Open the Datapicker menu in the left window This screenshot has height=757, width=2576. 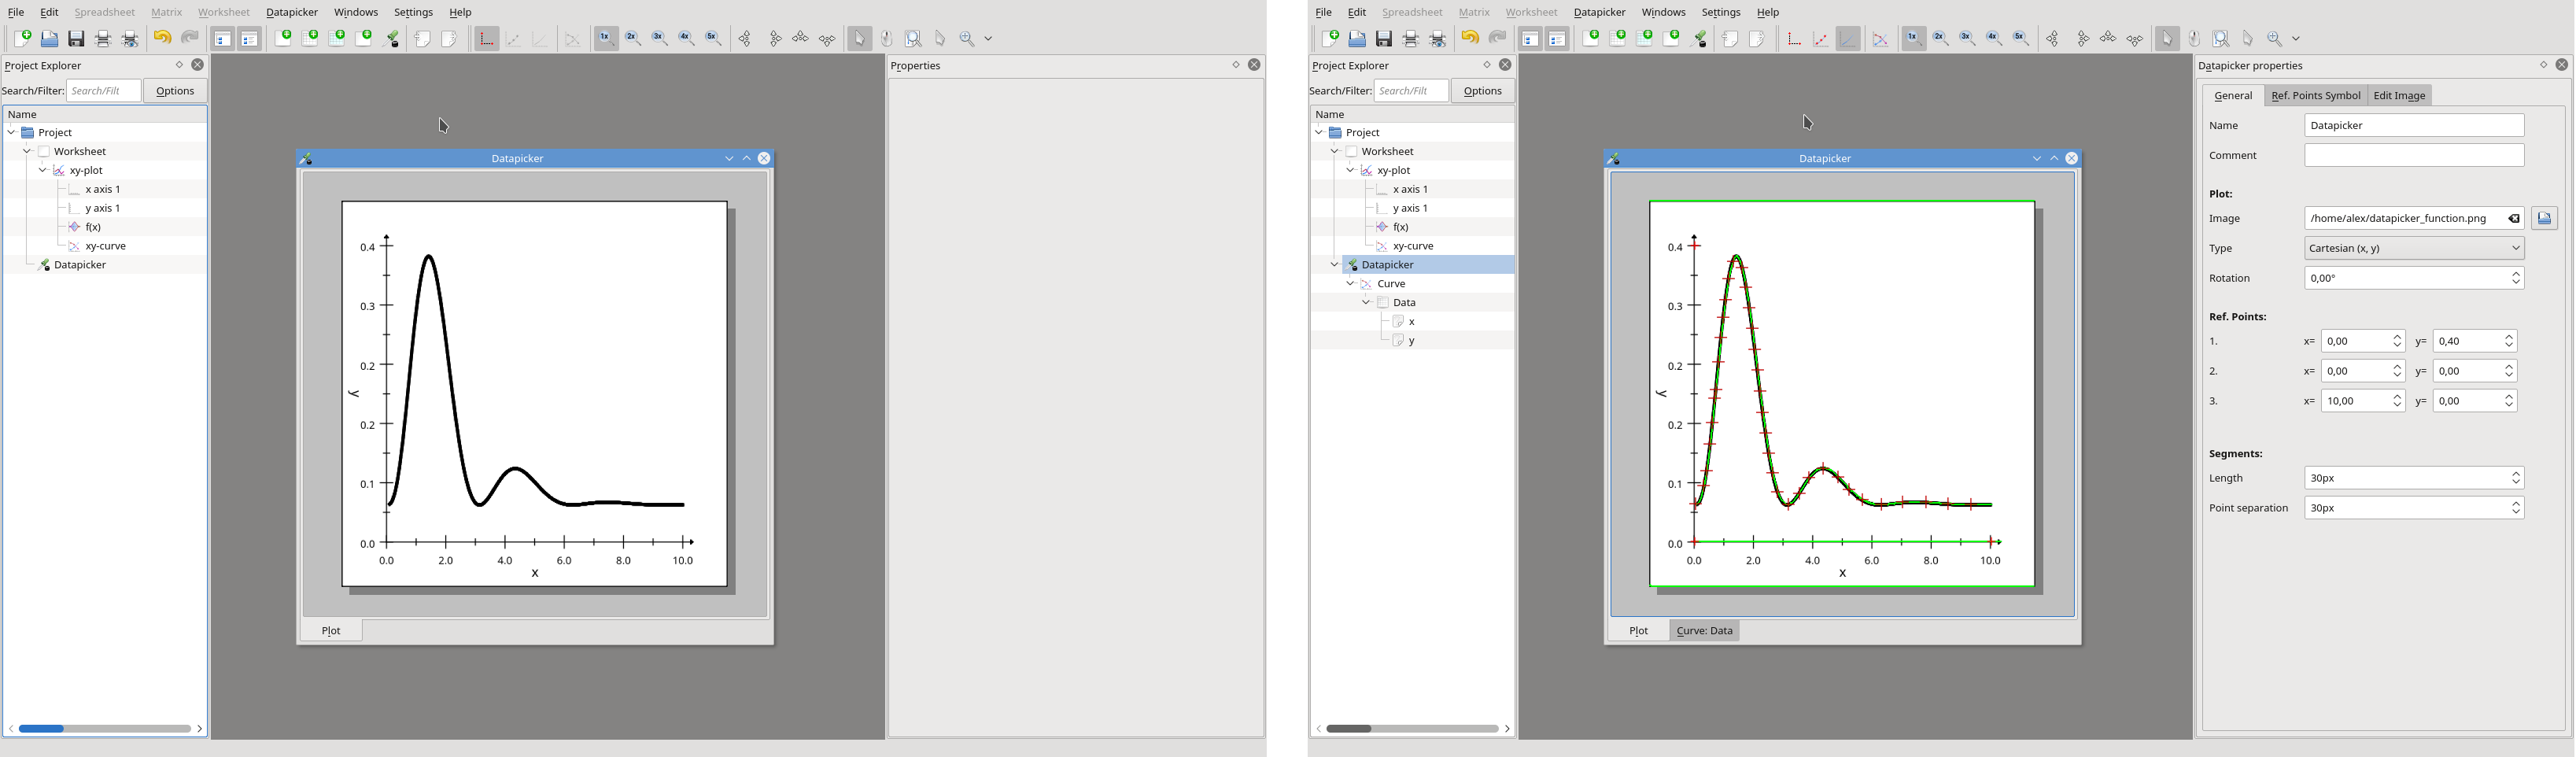(x=291, y=13)
